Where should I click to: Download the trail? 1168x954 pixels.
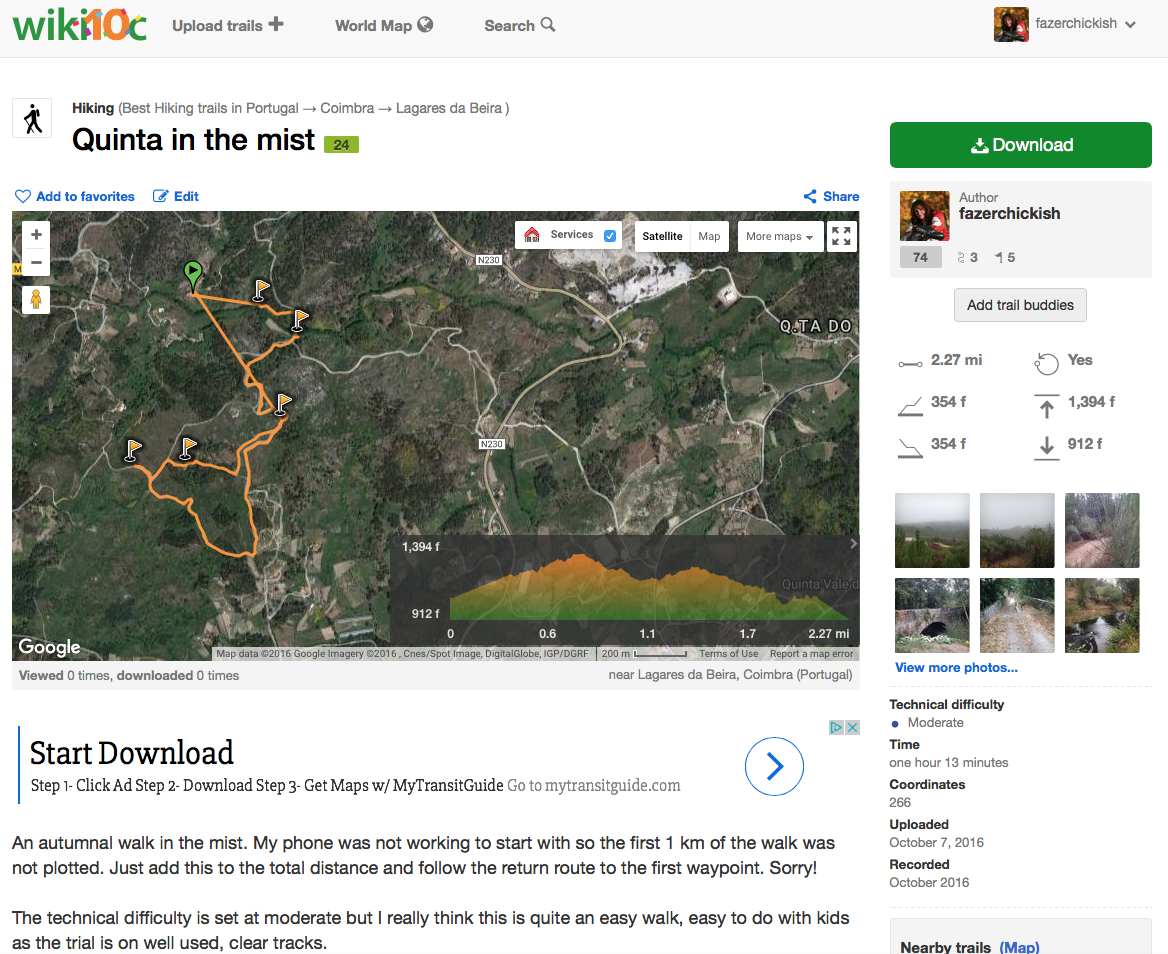1021,145
